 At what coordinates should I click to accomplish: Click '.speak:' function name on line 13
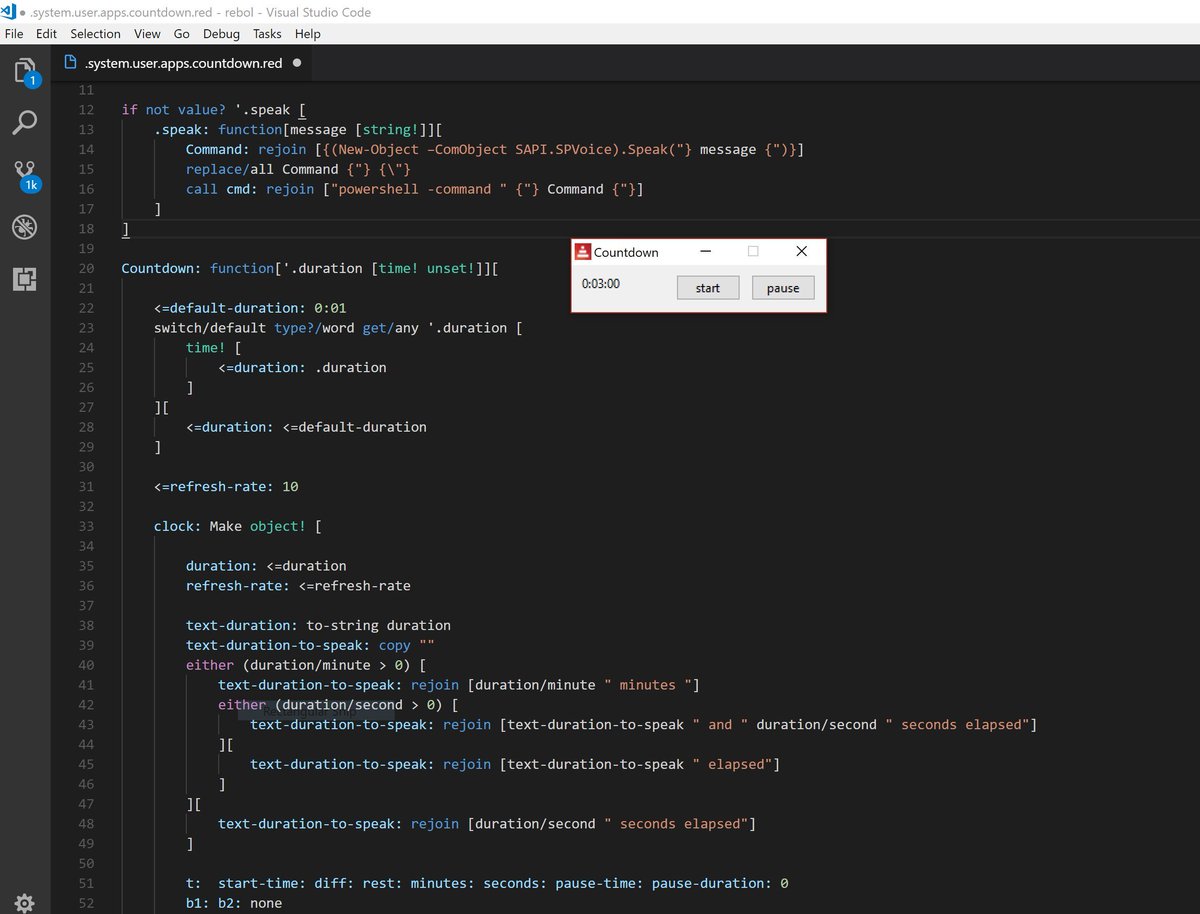pos(181,129)
